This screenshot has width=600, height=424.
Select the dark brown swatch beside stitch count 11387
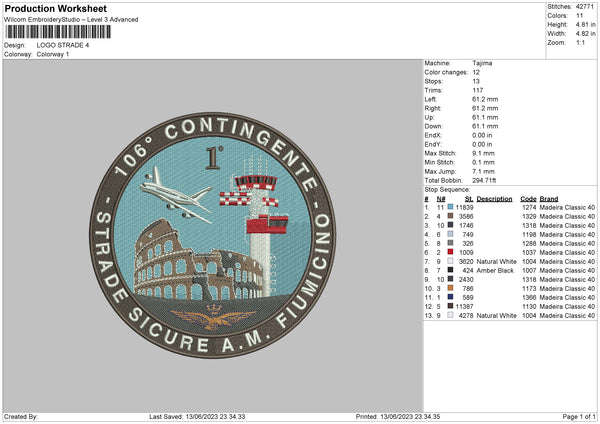tap(450, 306)
